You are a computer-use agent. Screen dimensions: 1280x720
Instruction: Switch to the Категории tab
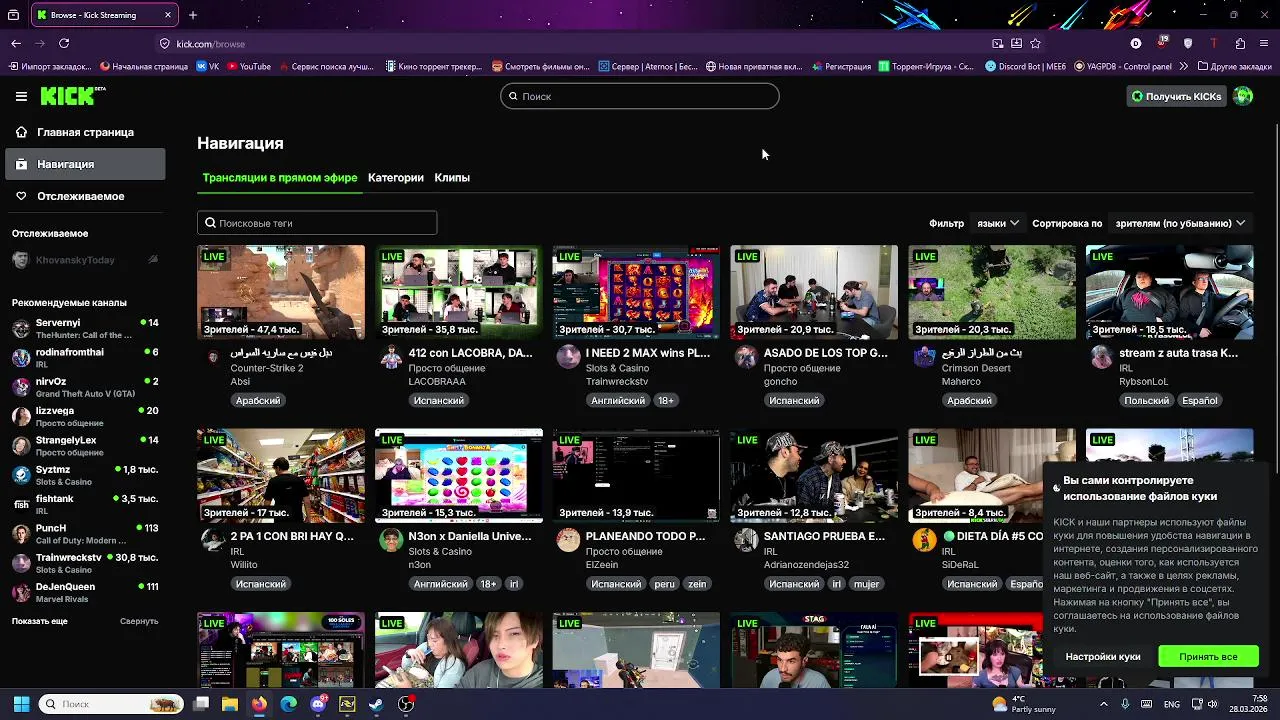(x=396, y=177)
